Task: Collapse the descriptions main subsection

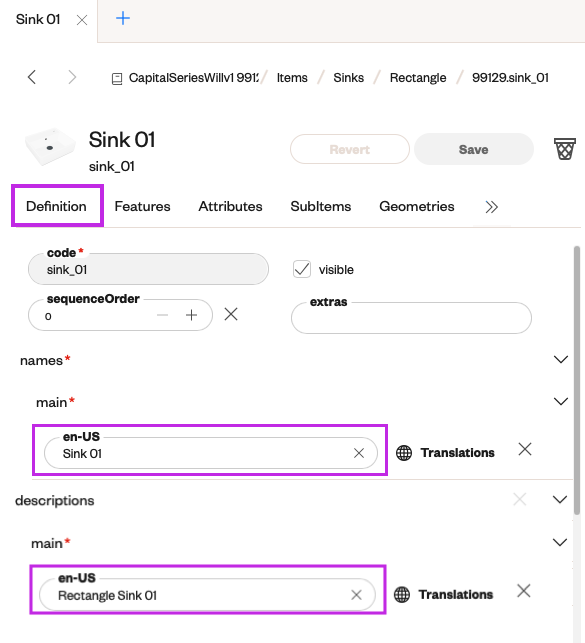Action: point(560,542)
